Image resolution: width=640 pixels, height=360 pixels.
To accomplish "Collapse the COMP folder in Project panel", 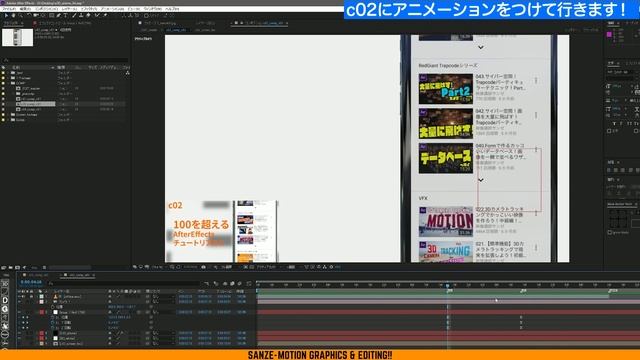I will (8, 83).
